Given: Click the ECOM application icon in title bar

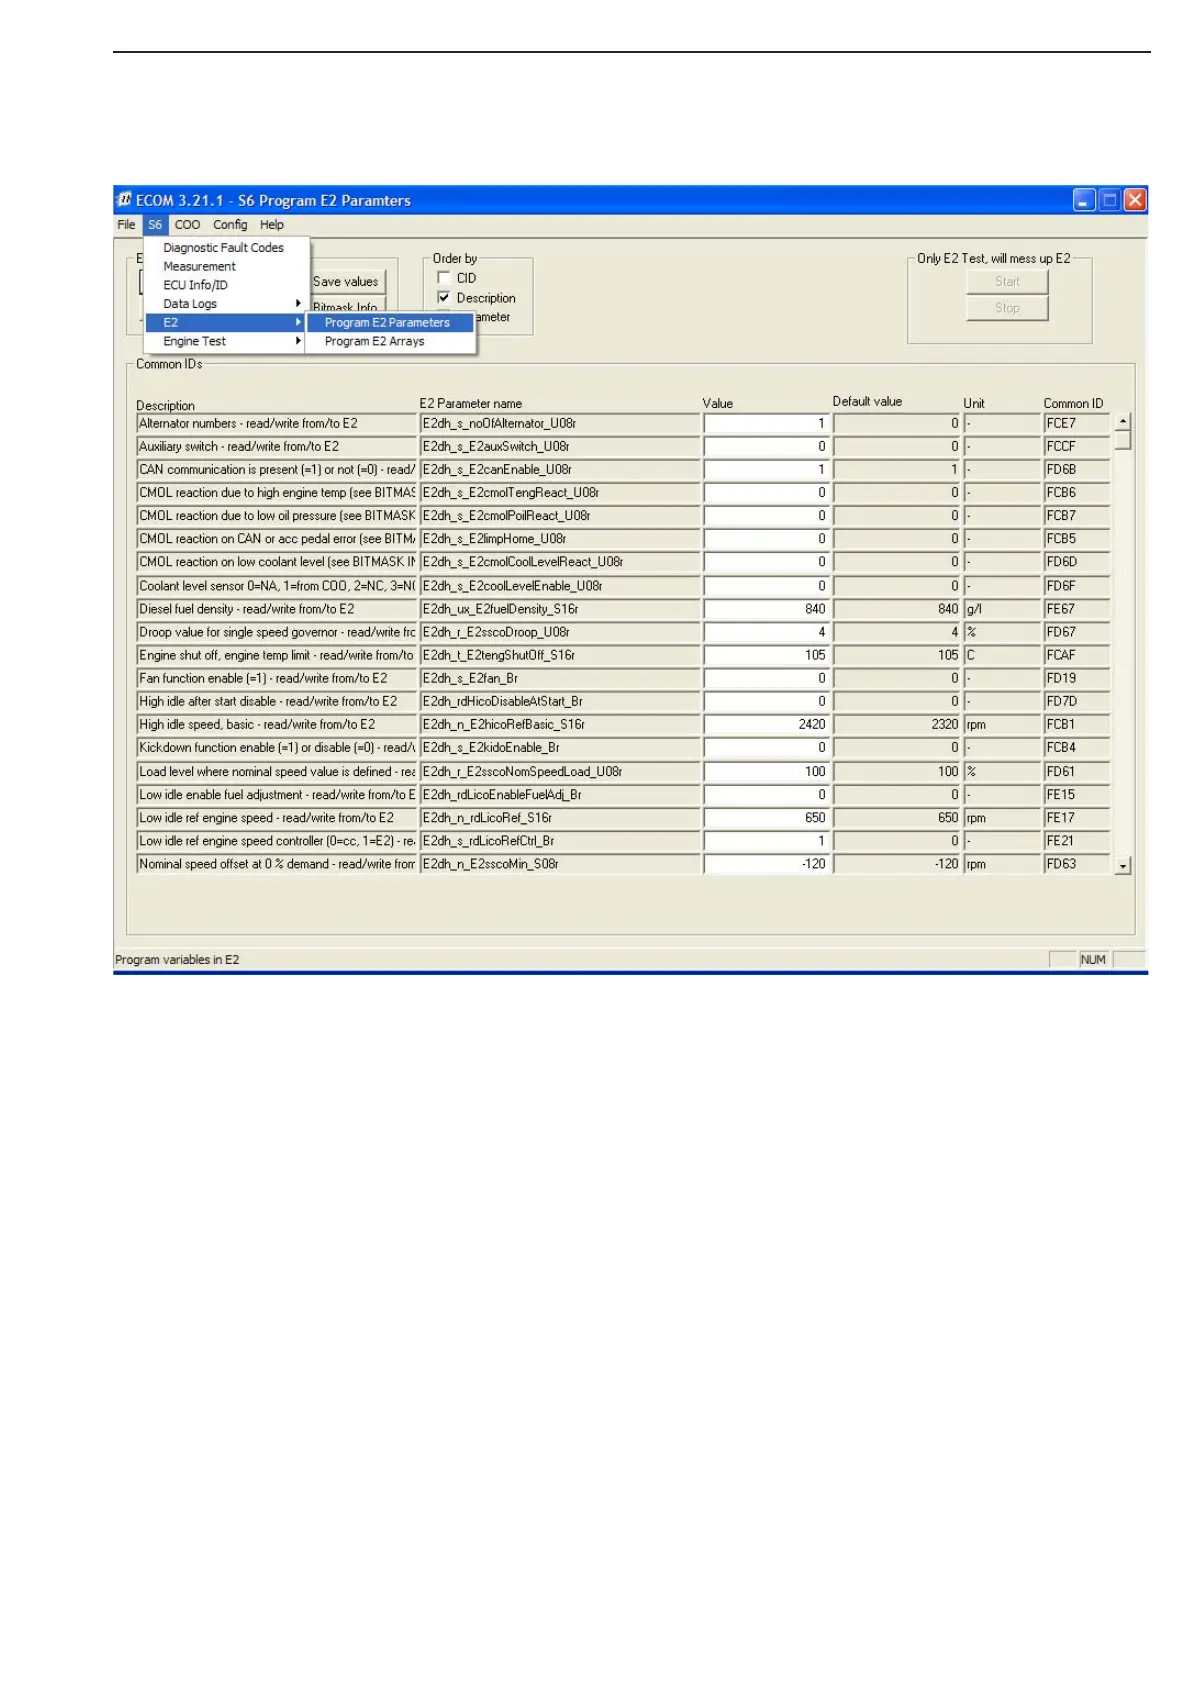Looking at the screenshot, I should [x=124, y=200].
